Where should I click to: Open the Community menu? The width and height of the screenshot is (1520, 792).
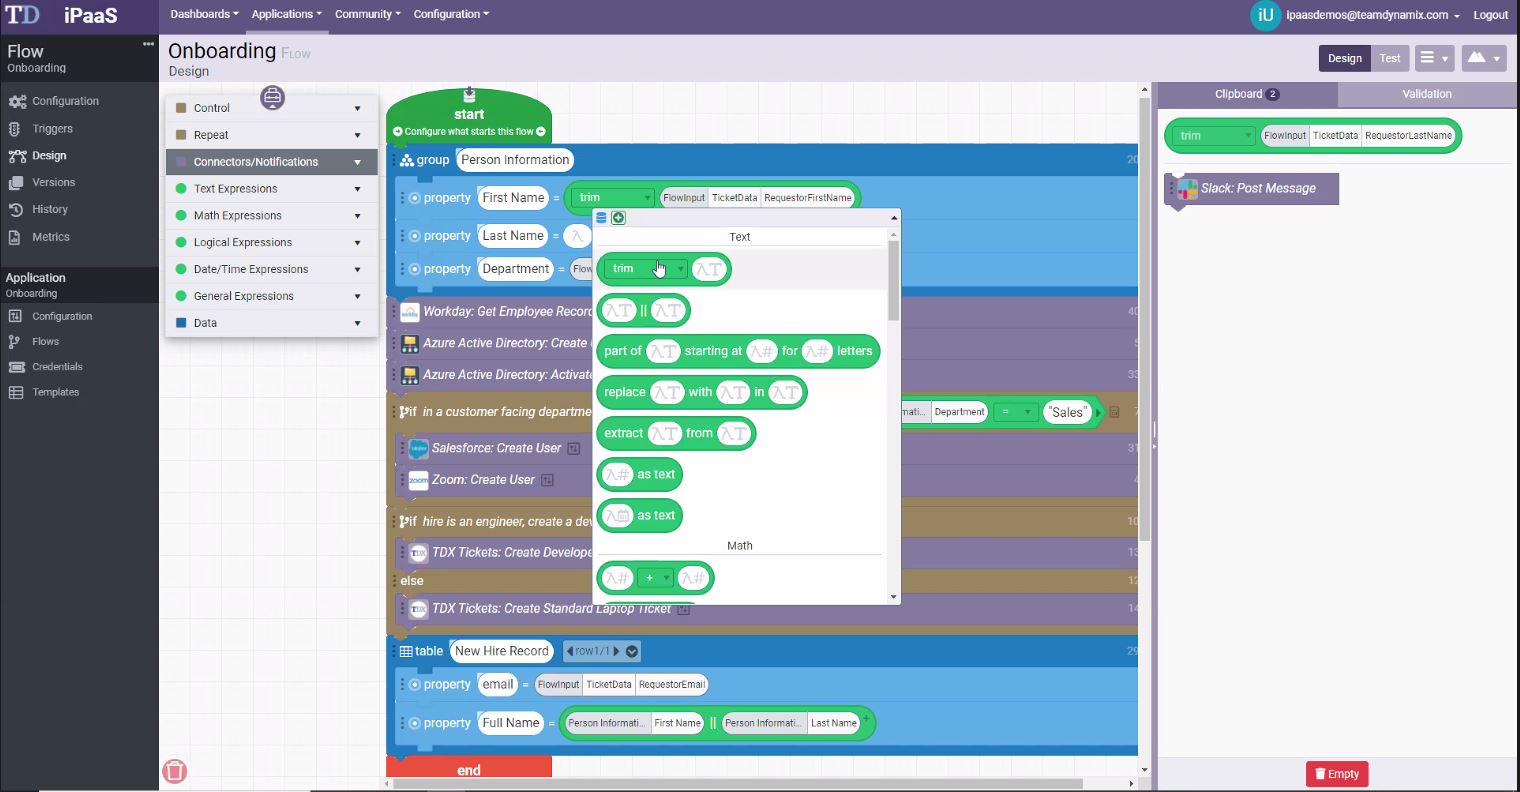[368, 15]
